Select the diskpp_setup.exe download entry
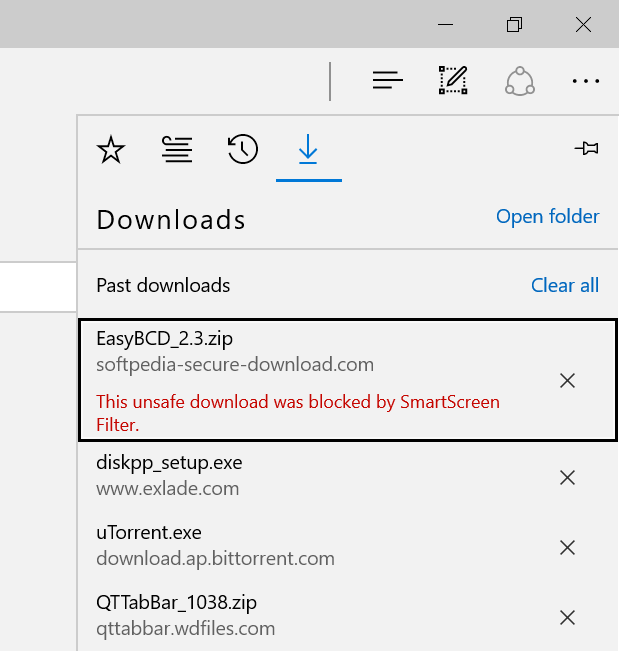This screenshot has width=619, height=651. pos(348,476)
